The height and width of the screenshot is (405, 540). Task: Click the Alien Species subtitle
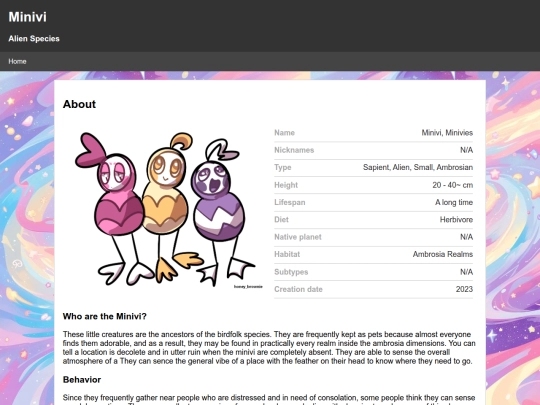(x=34, y=39)
